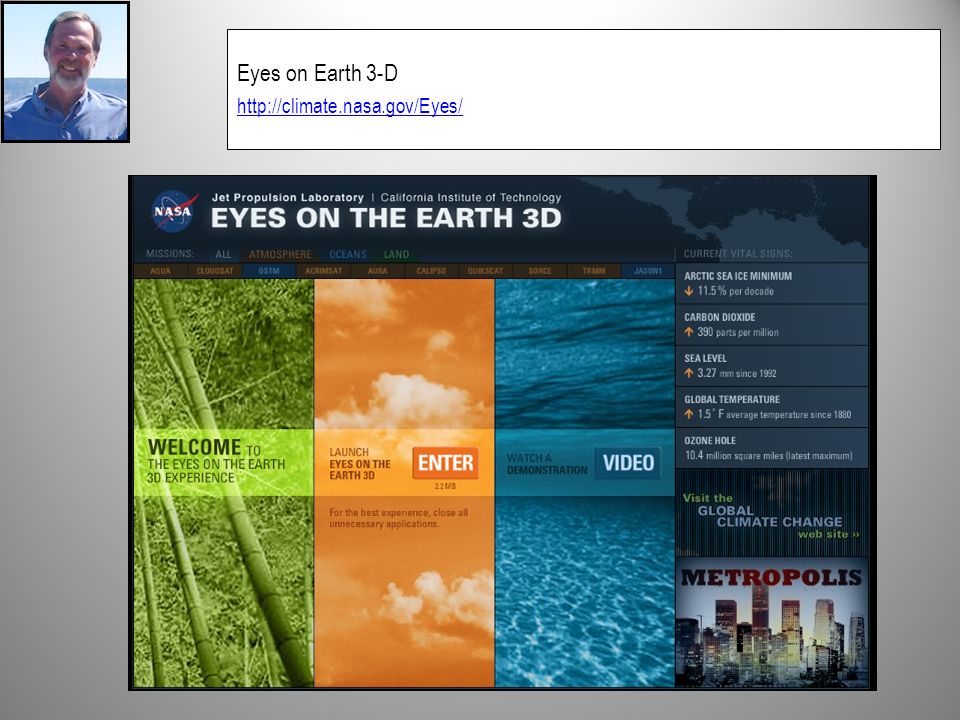The image size is (960, 720).
Task: Click 'For the best experience' note text
Action: point(399,518)
